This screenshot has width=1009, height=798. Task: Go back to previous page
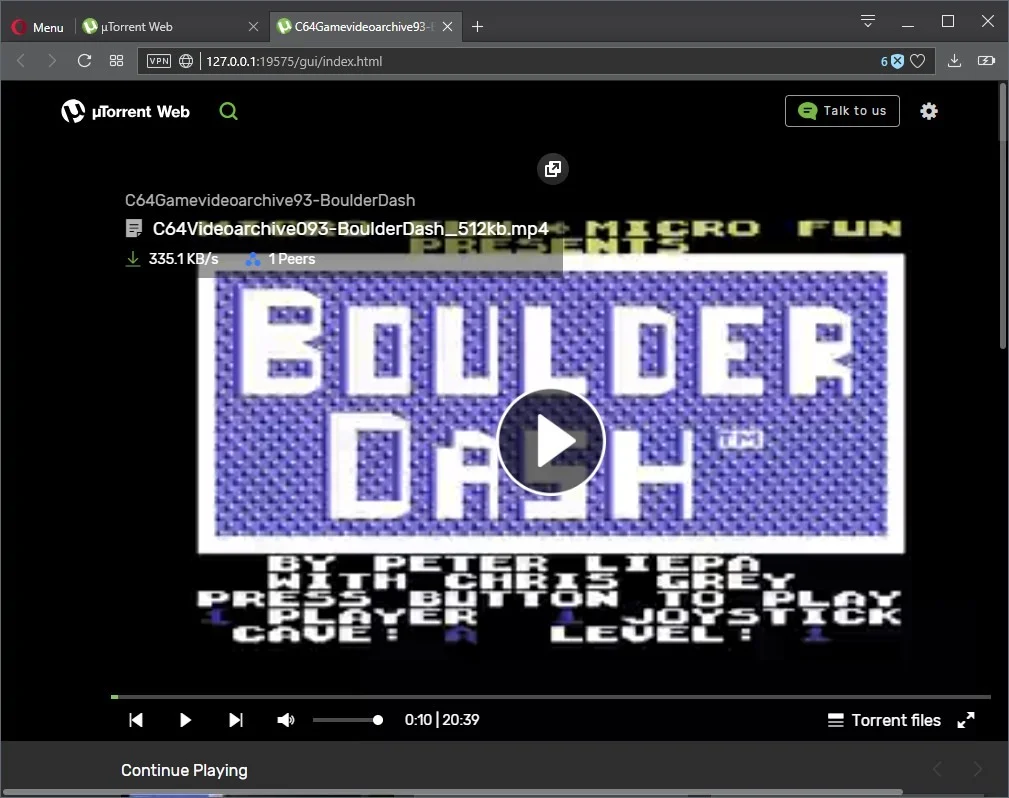pos(21,61)
